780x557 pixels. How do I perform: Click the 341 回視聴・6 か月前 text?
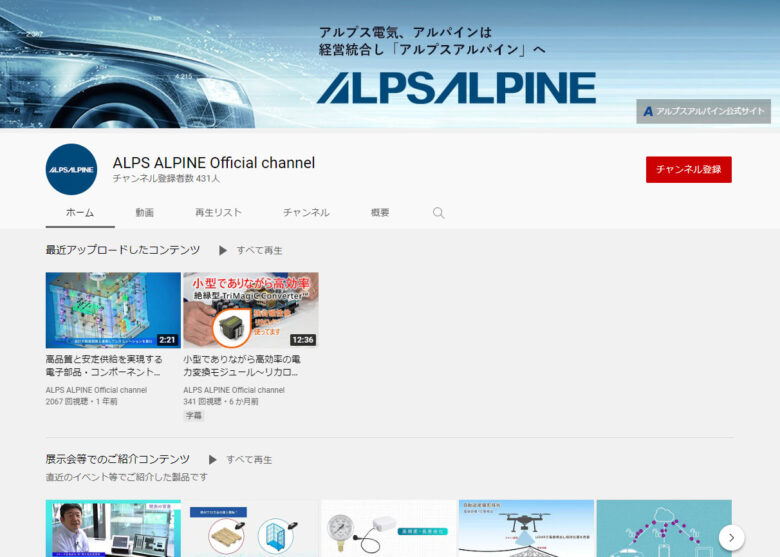coord(221,401)
